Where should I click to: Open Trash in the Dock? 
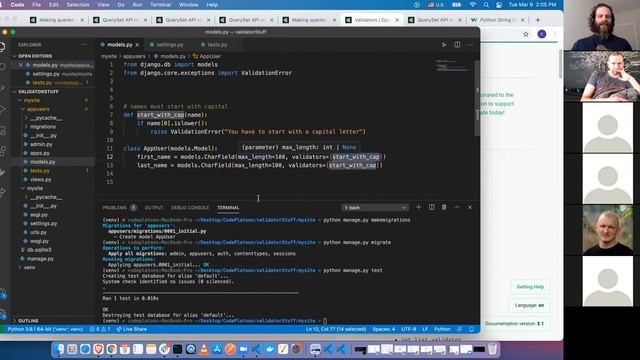(x=493, y=349)
